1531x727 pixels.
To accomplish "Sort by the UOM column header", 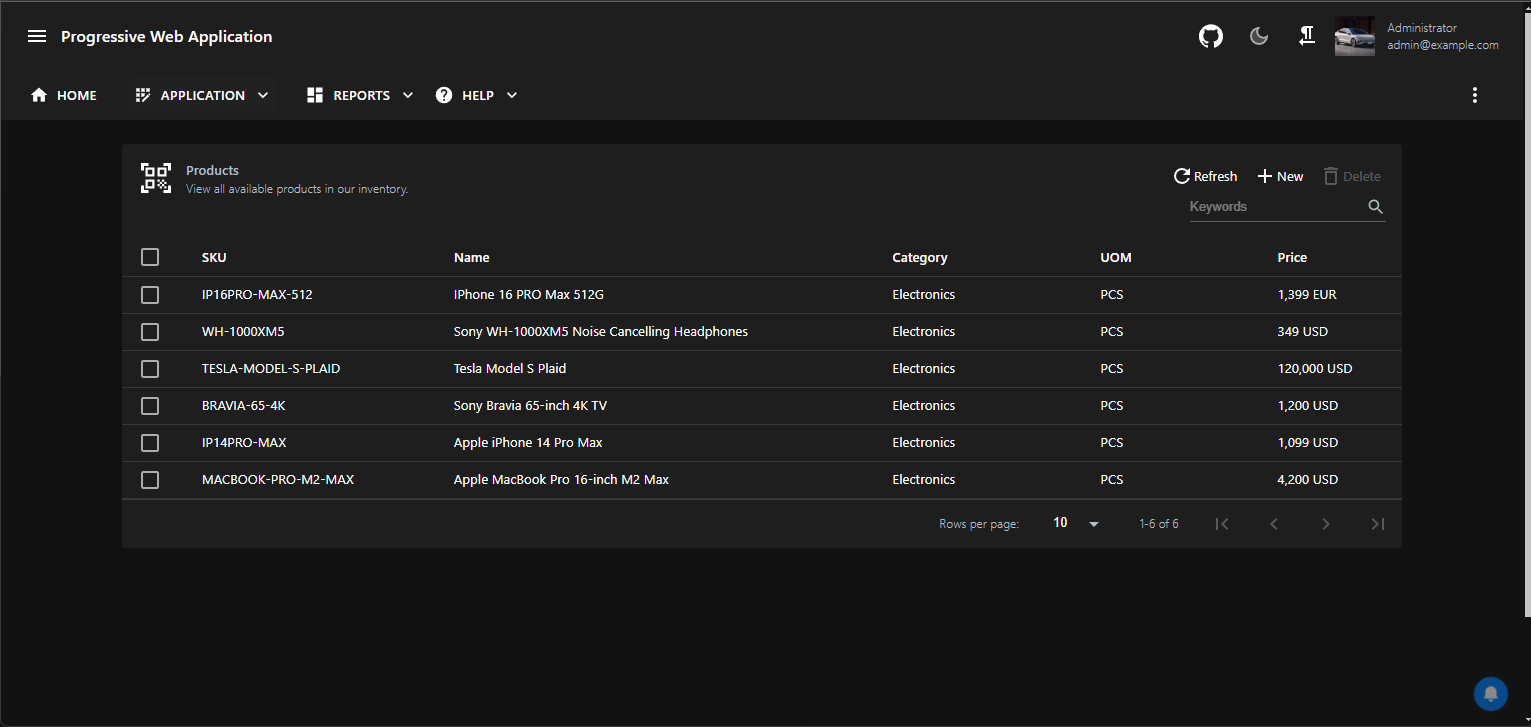I will [1116, 257].
